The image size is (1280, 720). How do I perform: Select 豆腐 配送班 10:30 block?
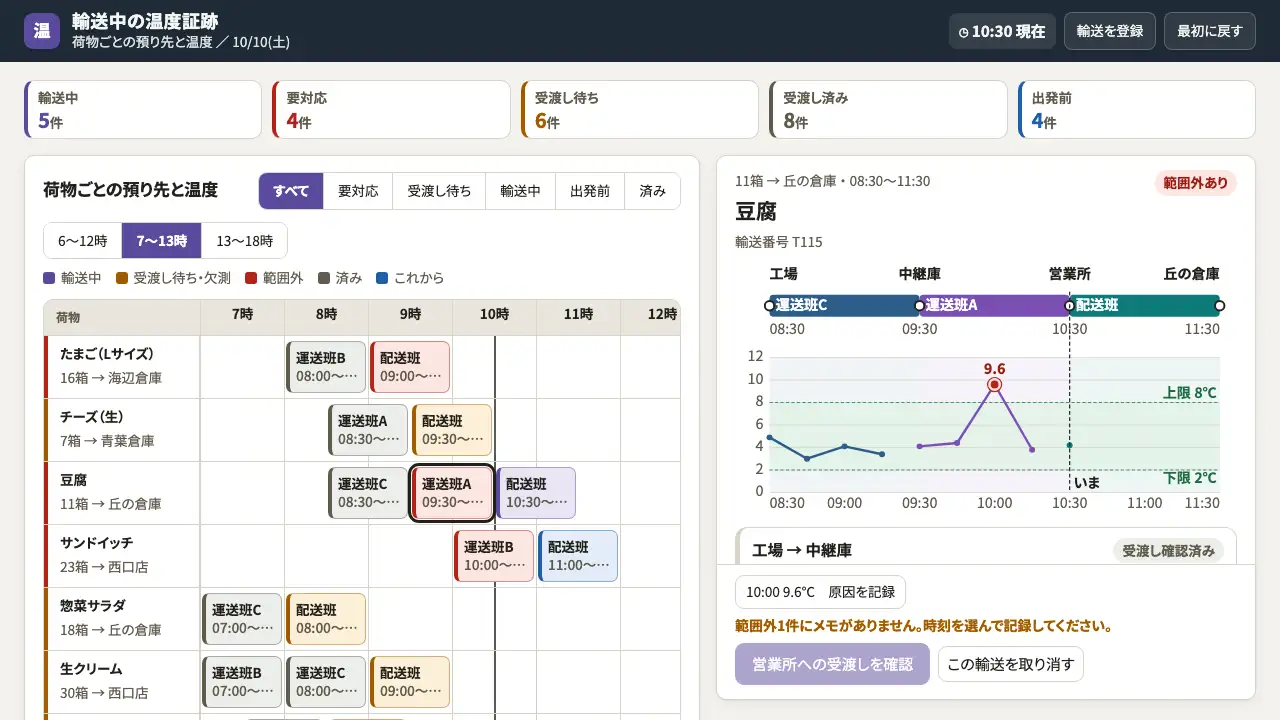[x=536, y=493]
